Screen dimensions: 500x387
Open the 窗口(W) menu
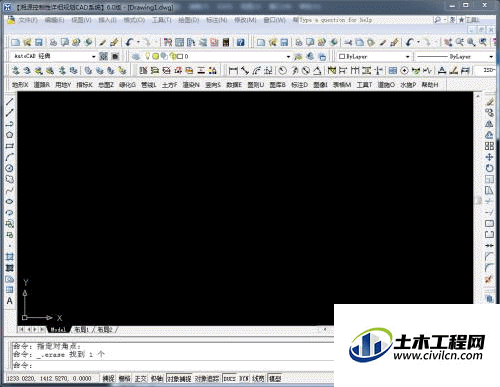click(x=274, y=20)
